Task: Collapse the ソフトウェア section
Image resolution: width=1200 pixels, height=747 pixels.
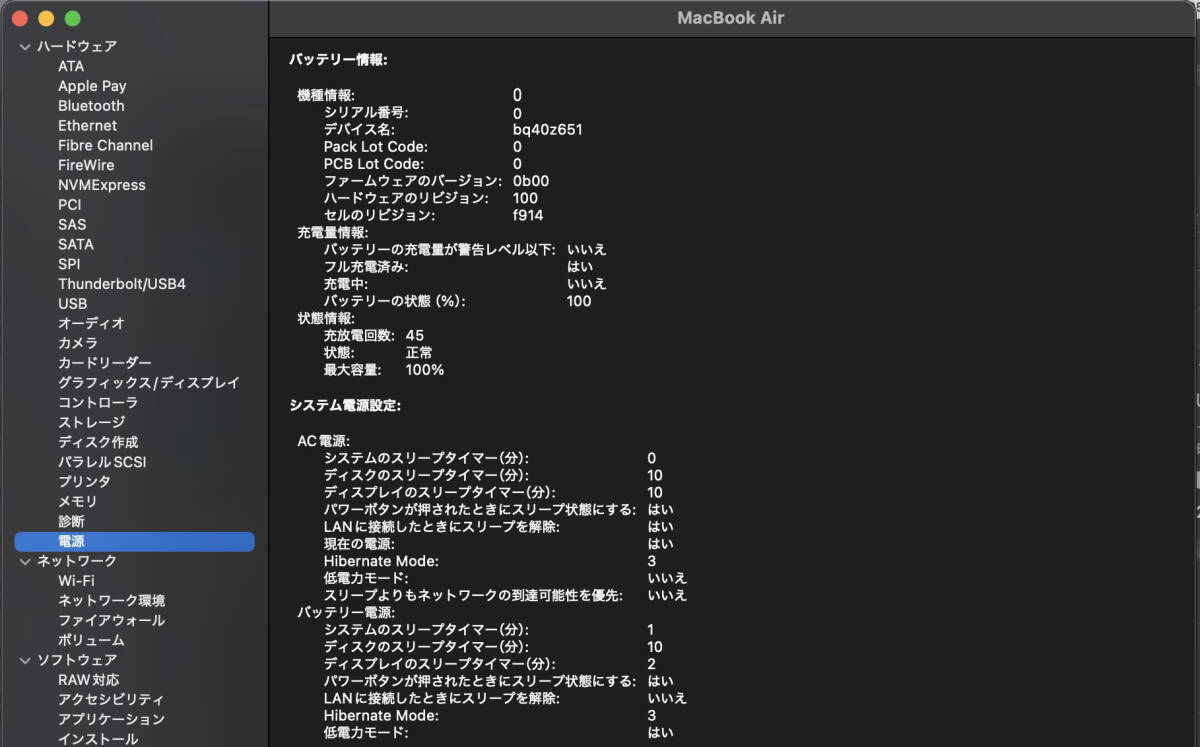Action: tap(25, 660)
